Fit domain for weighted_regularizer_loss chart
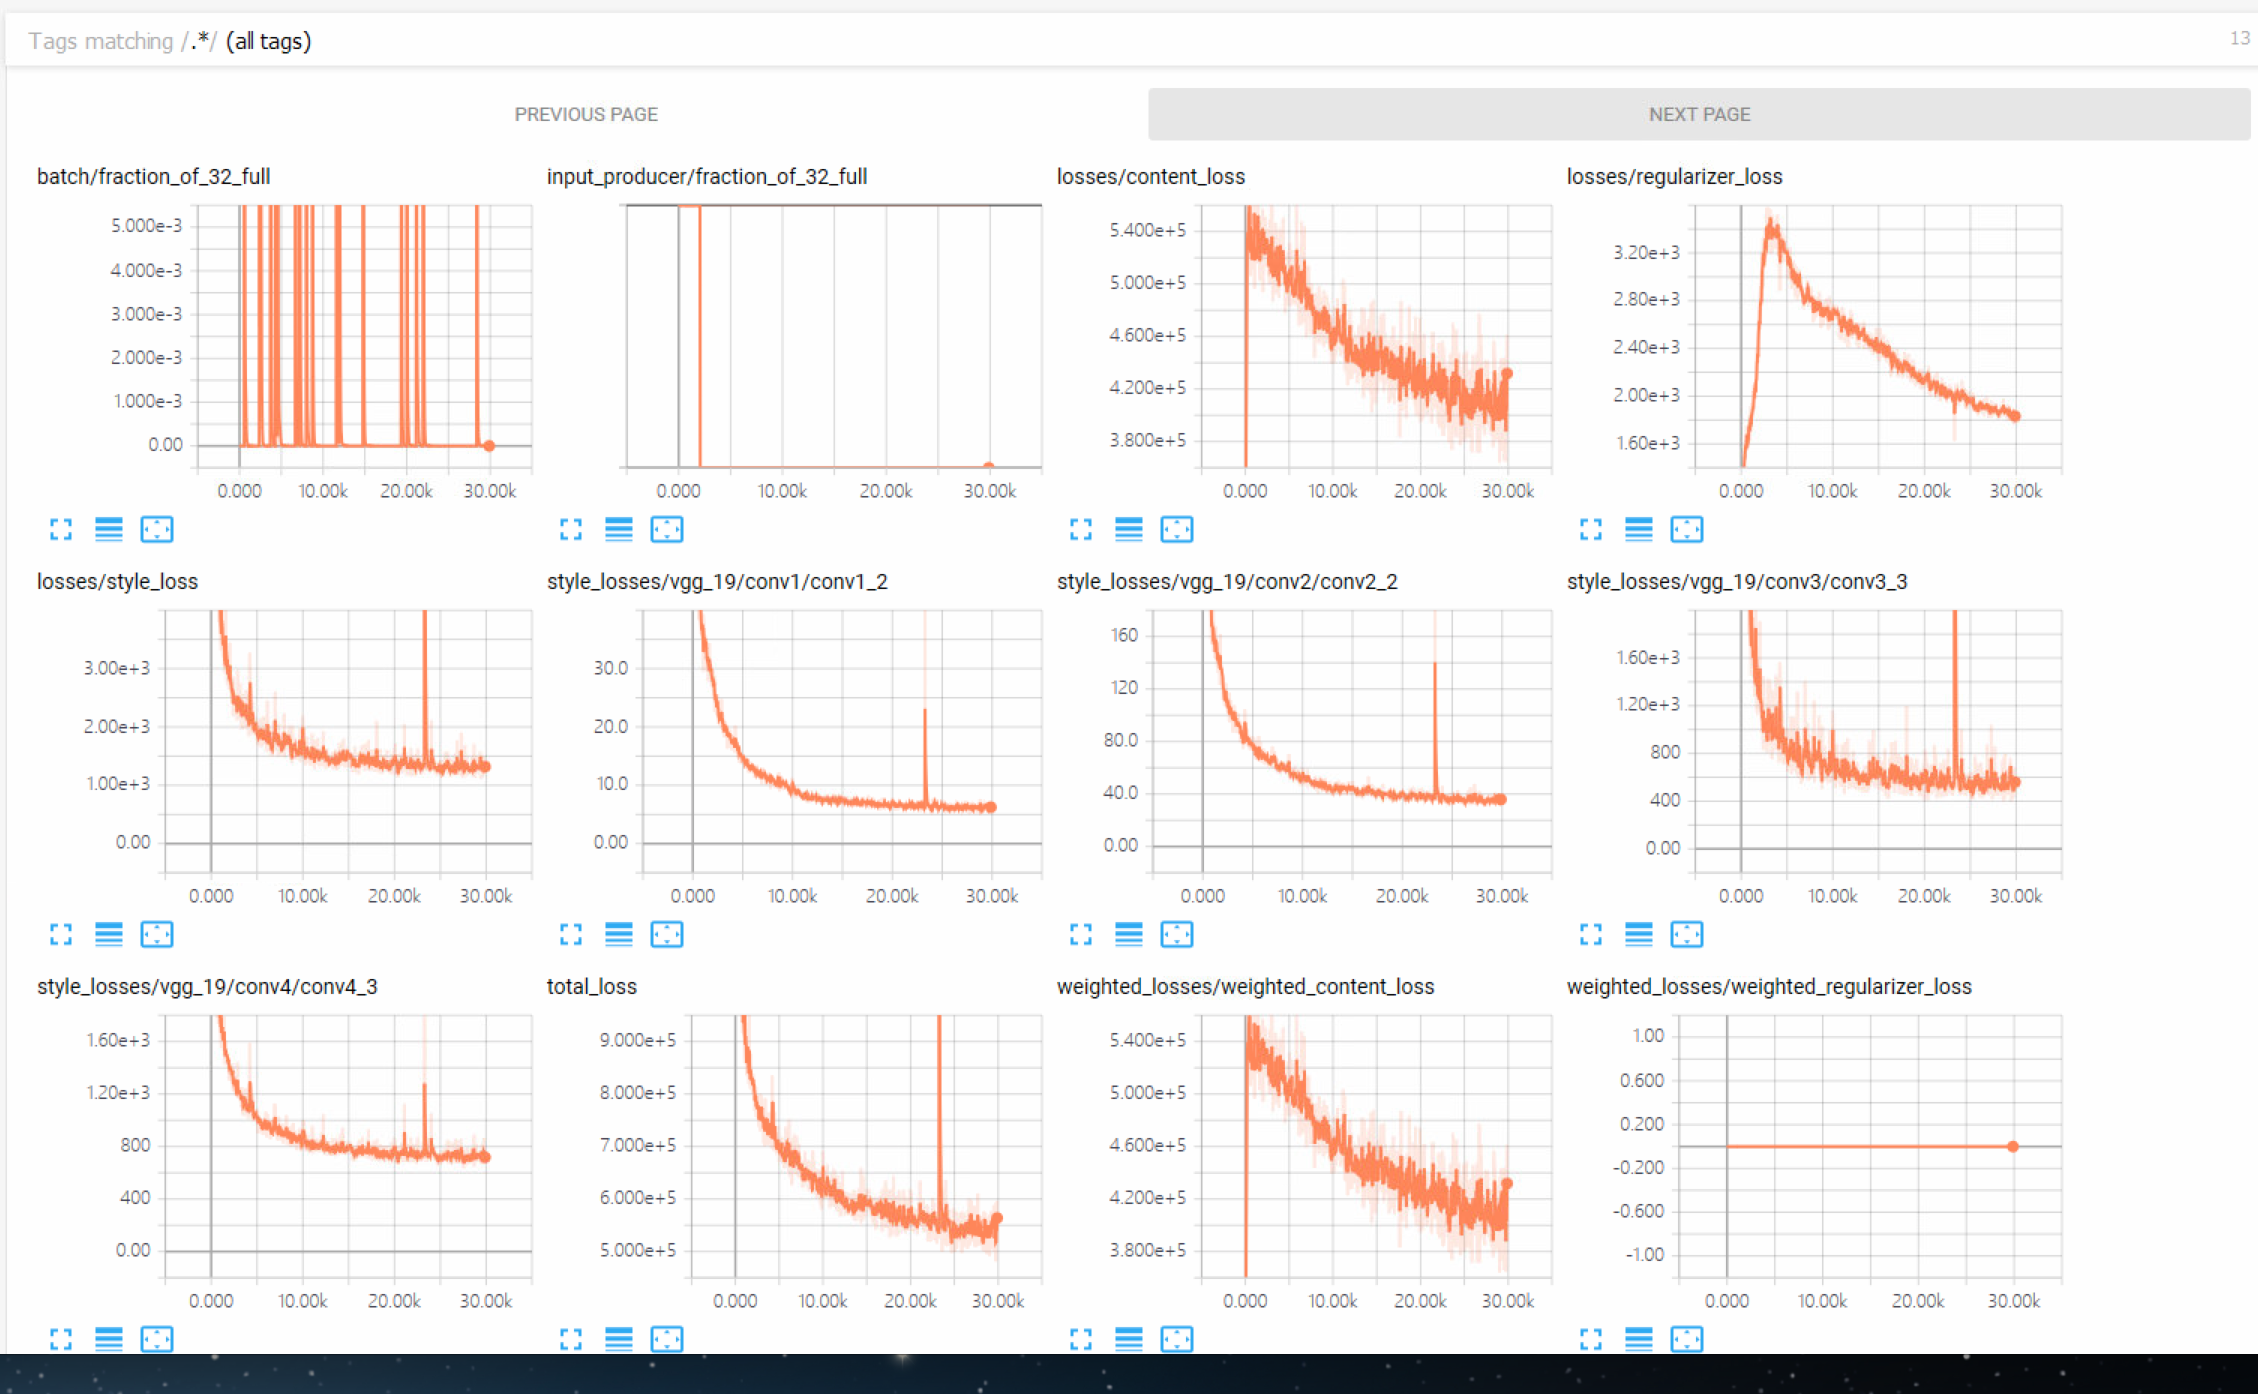The height and width of the screenshot is (1394, 2258). 1686,1339
